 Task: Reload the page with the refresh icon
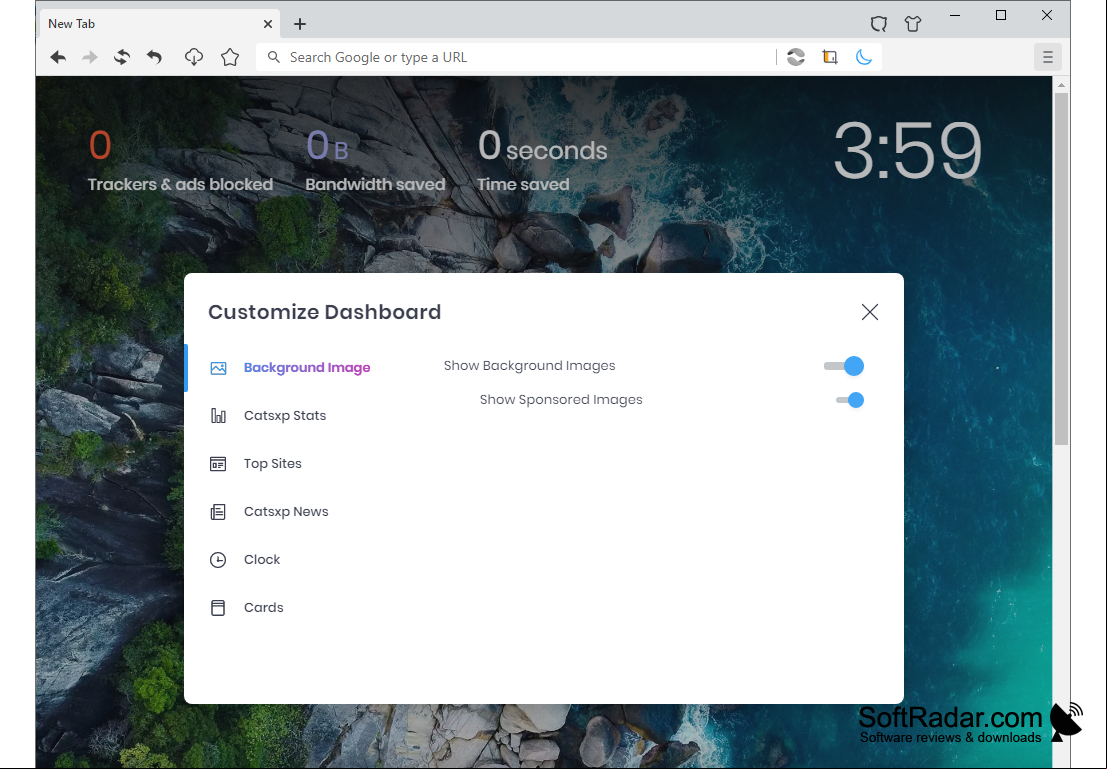122,57
